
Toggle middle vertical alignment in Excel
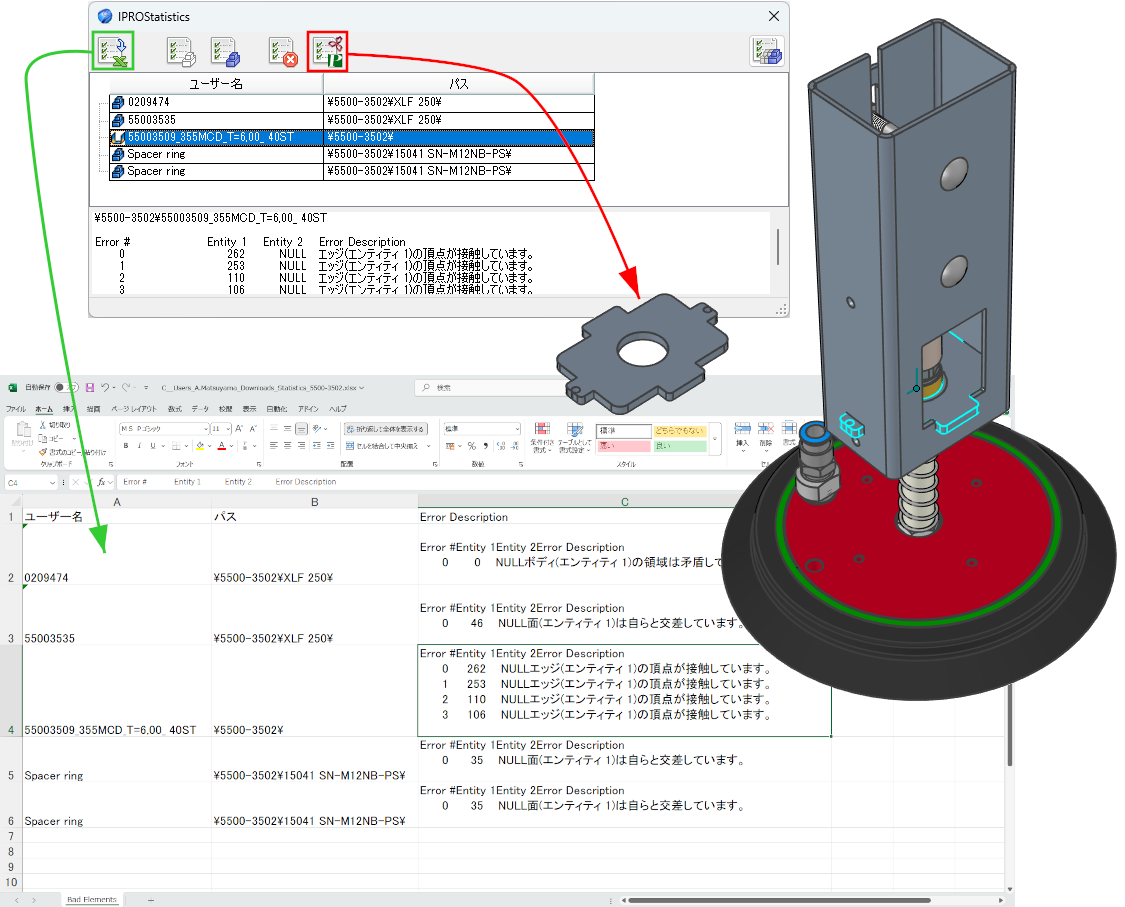pyautogui.click(x=288, y=428)
